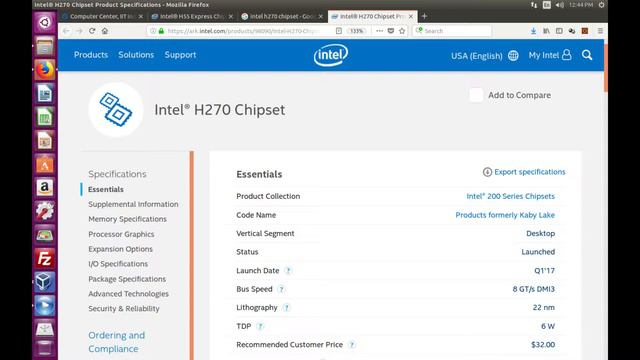
Task: Click the TDP help question mark icon
Action: (x=260, y=326)
